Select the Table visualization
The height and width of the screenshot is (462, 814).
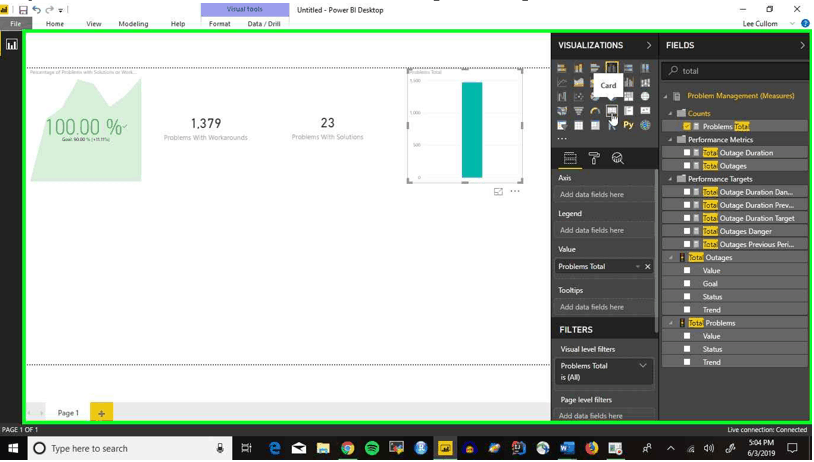(578, 125)
